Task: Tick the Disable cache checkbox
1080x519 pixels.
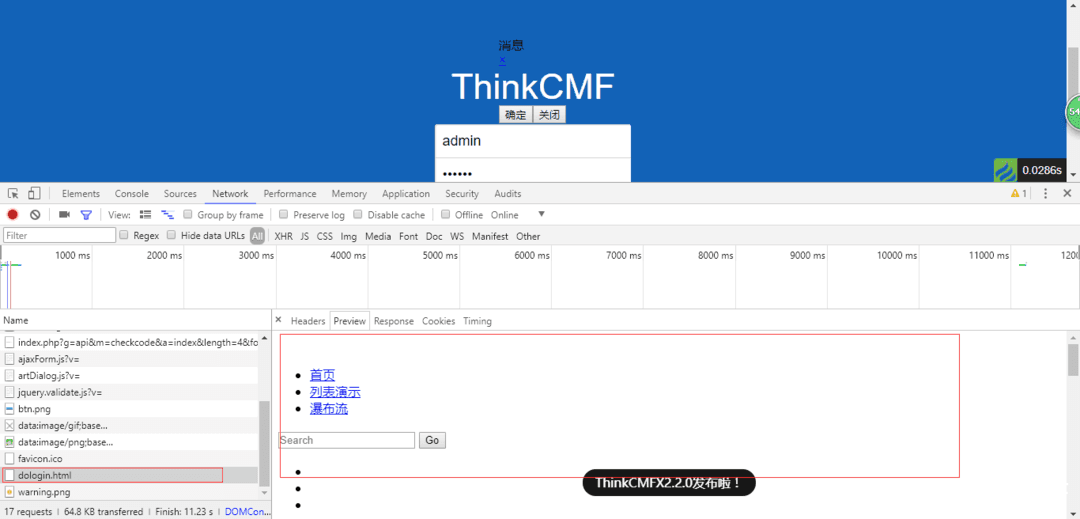Action: 358,215
